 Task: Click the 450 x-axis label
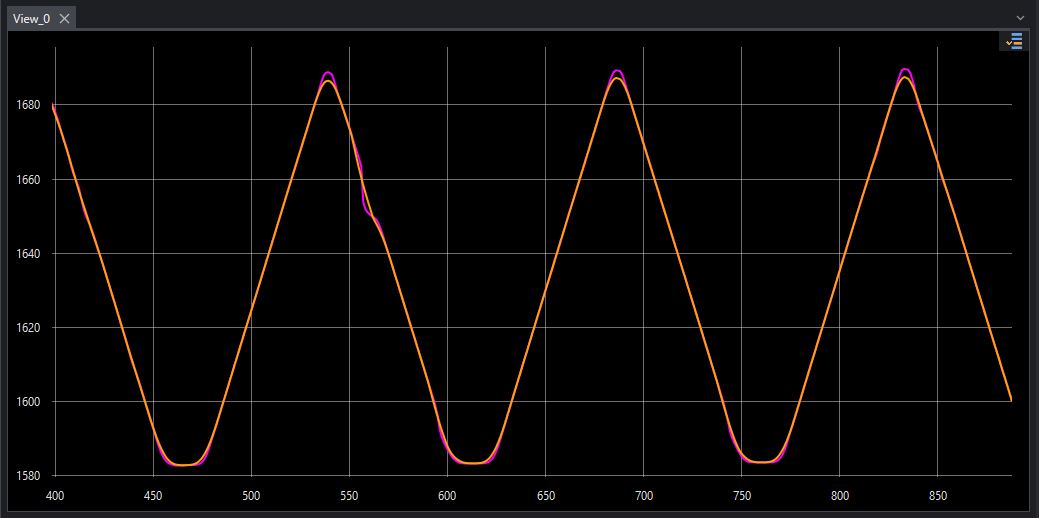153,496
